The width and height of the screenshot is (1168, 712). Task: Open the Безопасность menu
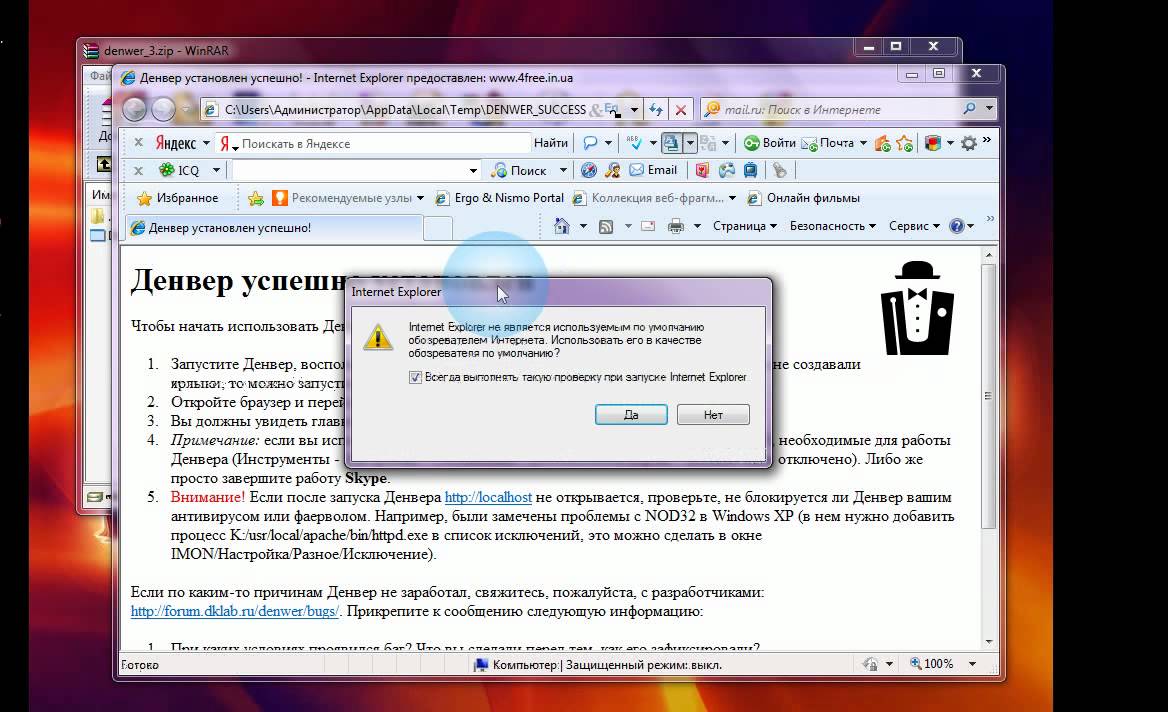tap(832, 226)
